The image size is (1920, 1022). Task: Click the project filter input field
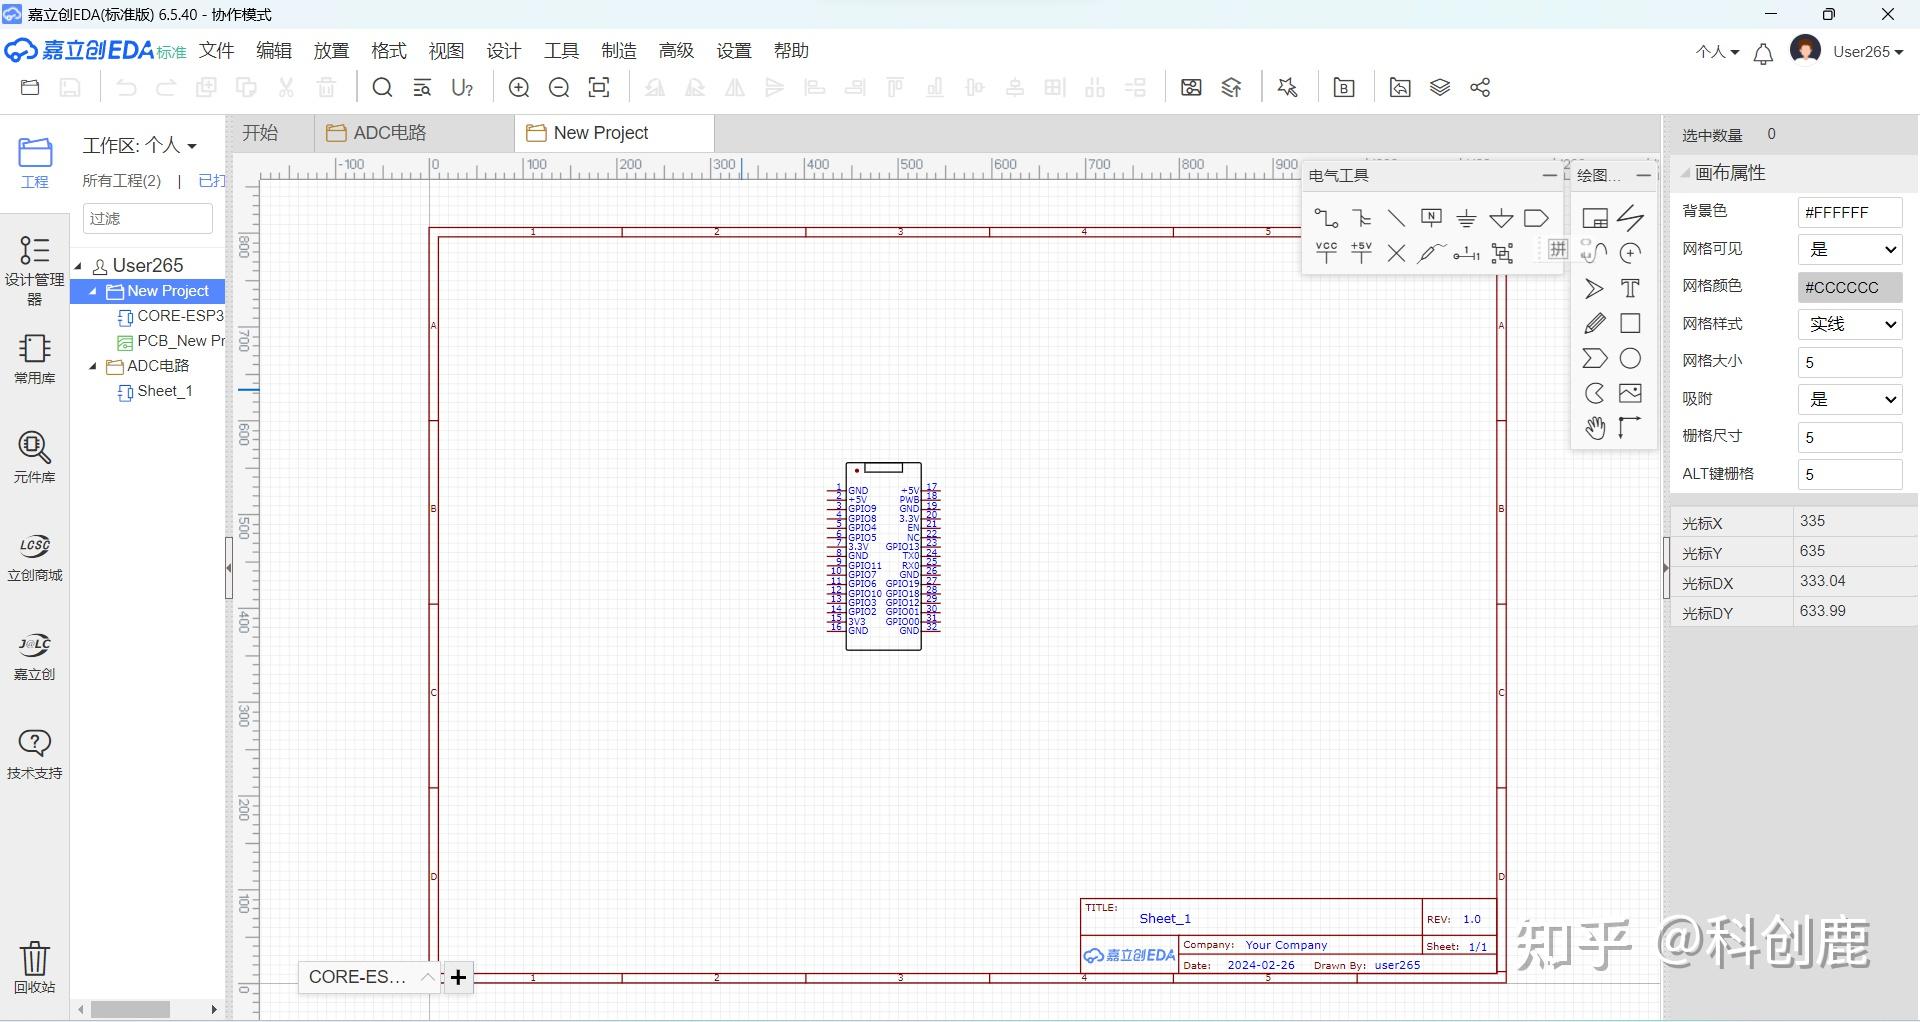[148, 218]
